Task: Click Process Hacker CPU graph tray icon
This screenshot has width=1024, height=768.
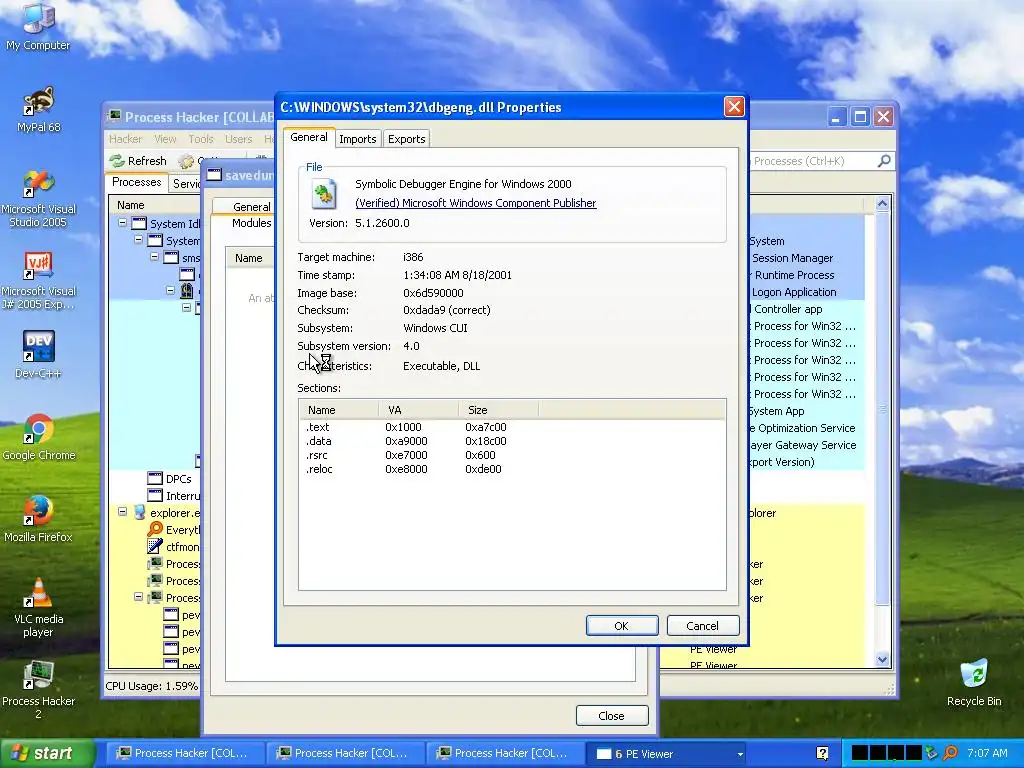Action: coord(886,753)
